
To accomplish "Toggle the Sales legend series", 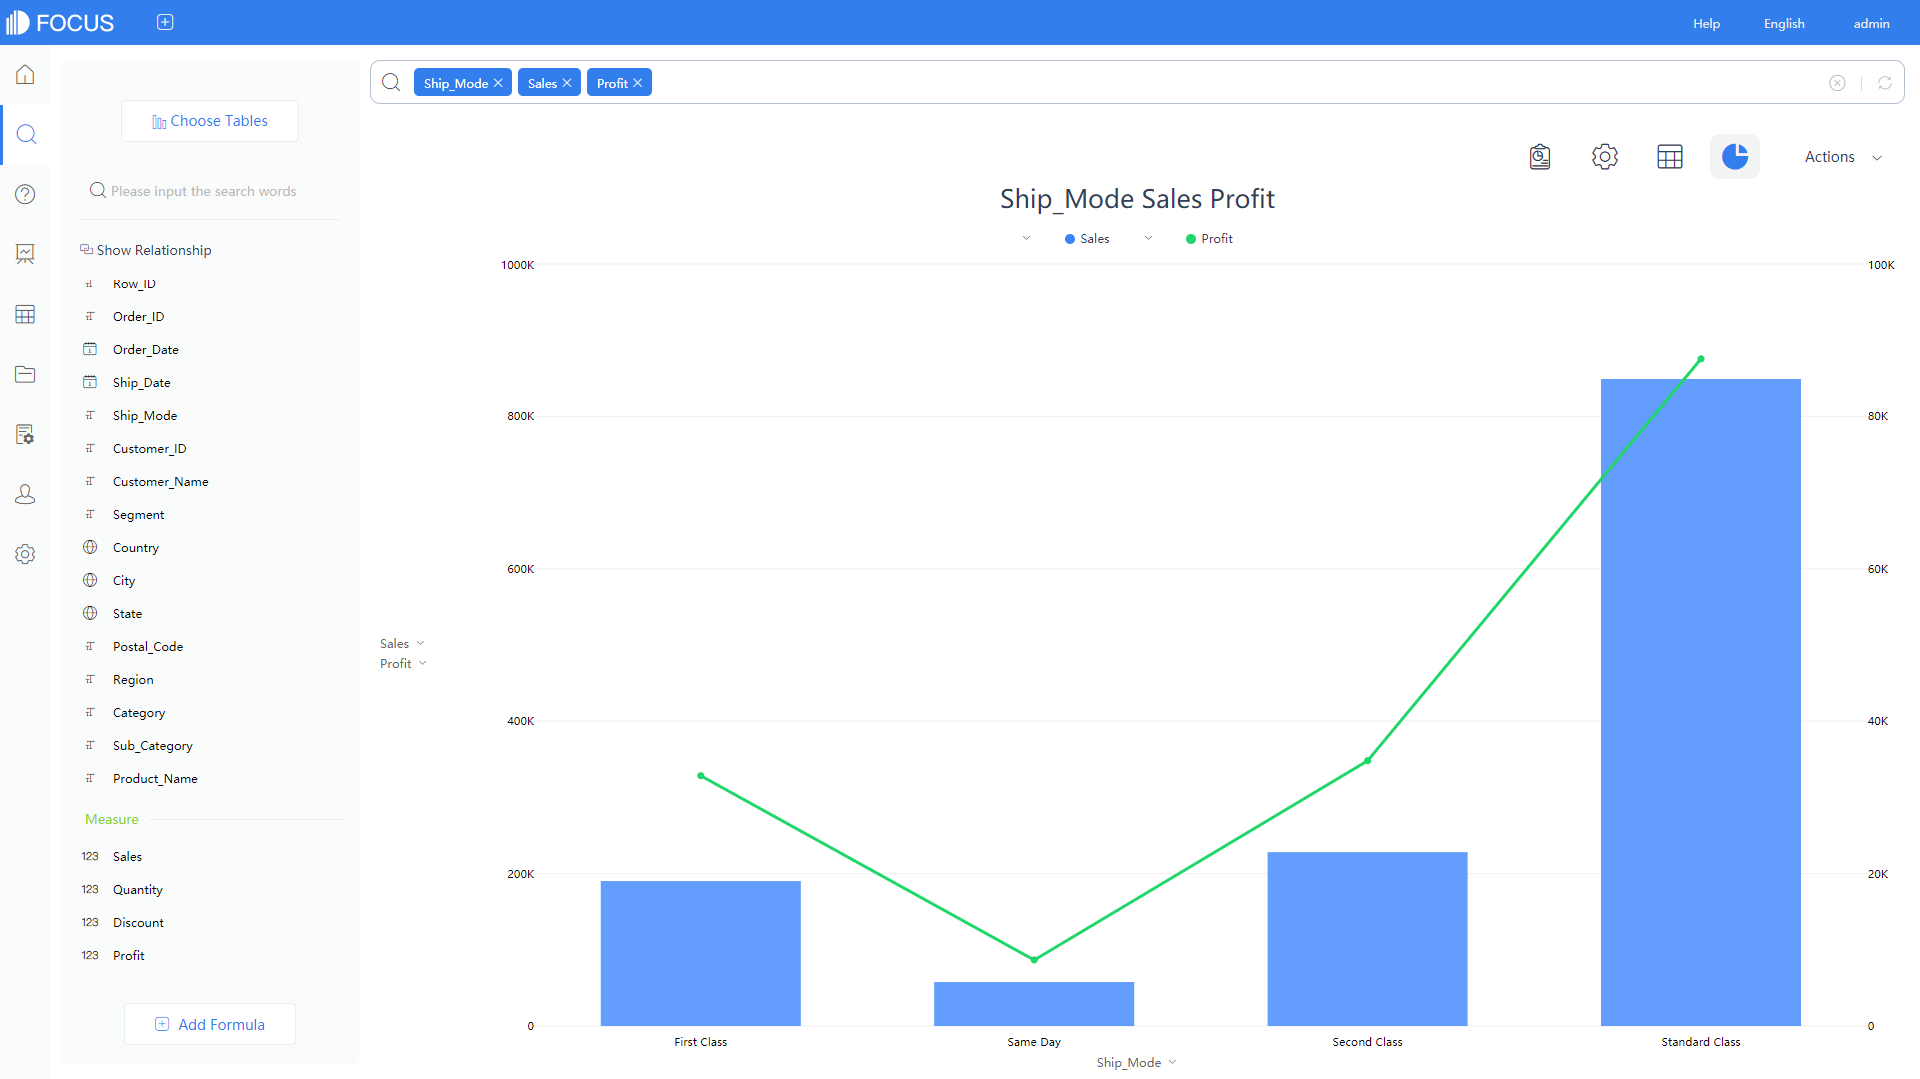I will pos(1087,239).
